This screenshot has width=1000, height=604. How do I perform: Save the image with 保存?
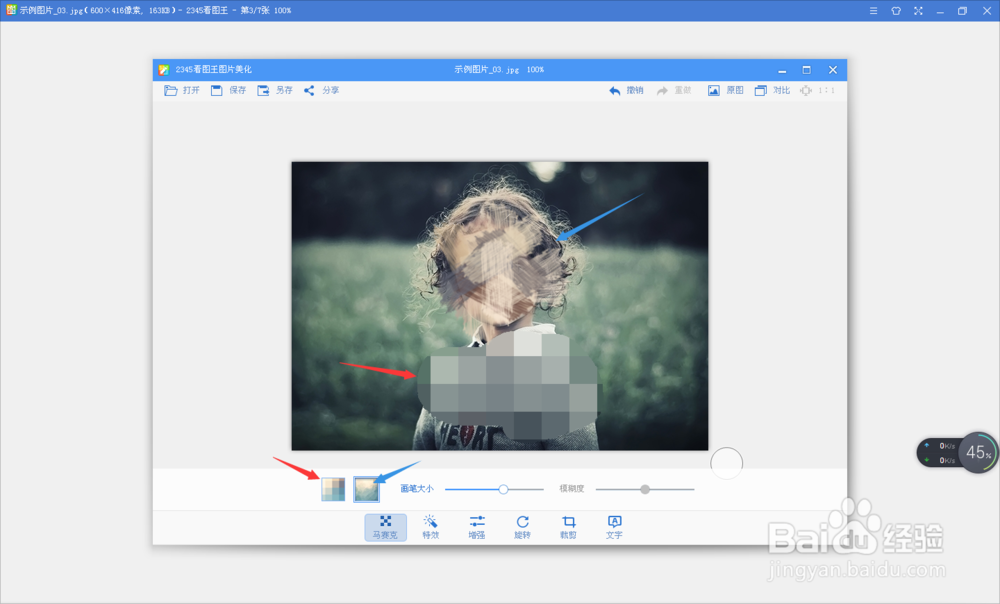point(228,91)
